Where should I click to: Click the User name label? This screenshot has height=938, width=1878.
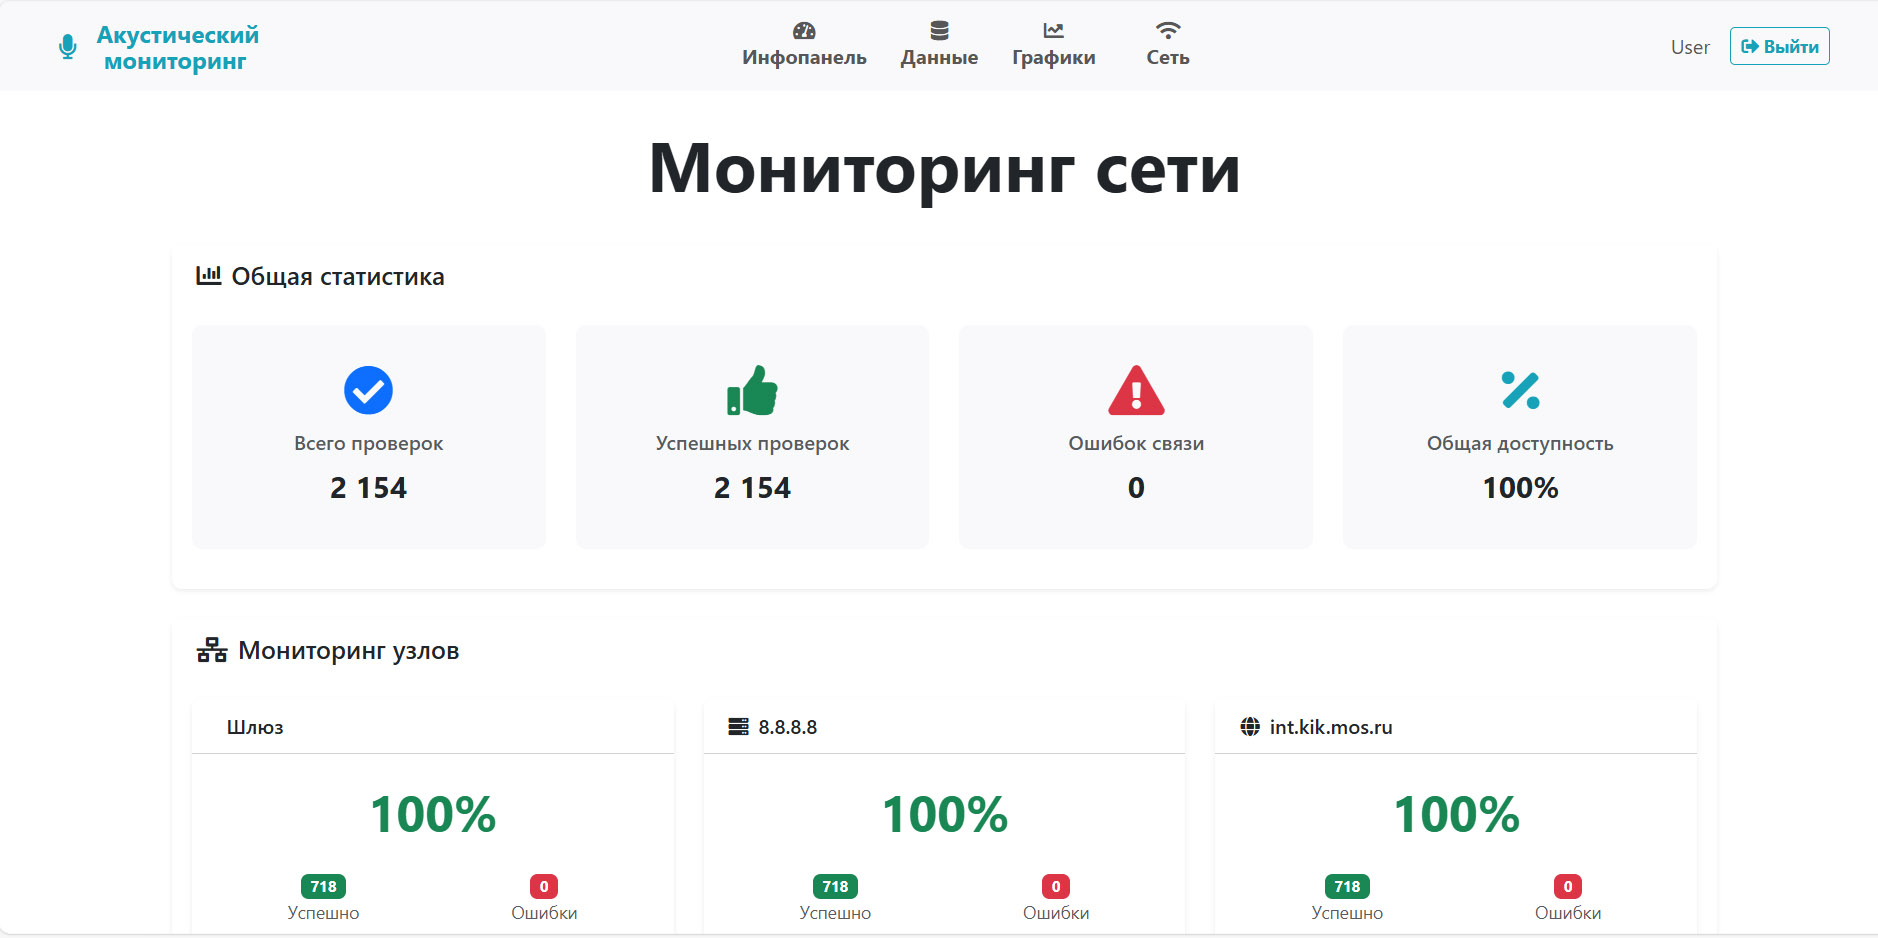pos(1689,47)
